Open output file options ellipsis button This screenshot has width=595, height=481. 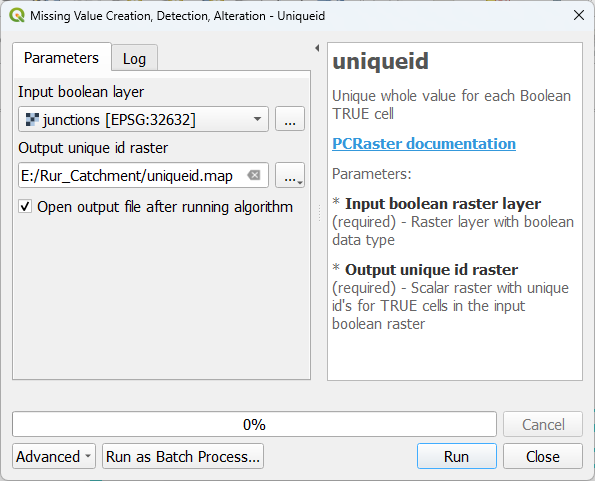point(290,175)
